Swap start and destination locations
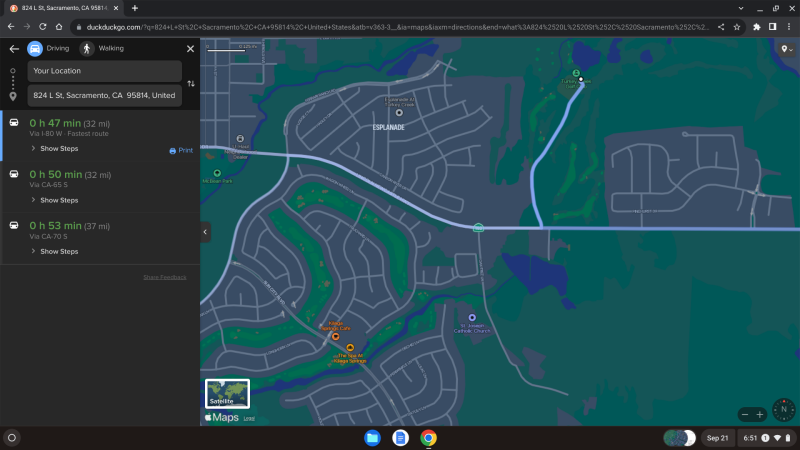 click(191, 84)
